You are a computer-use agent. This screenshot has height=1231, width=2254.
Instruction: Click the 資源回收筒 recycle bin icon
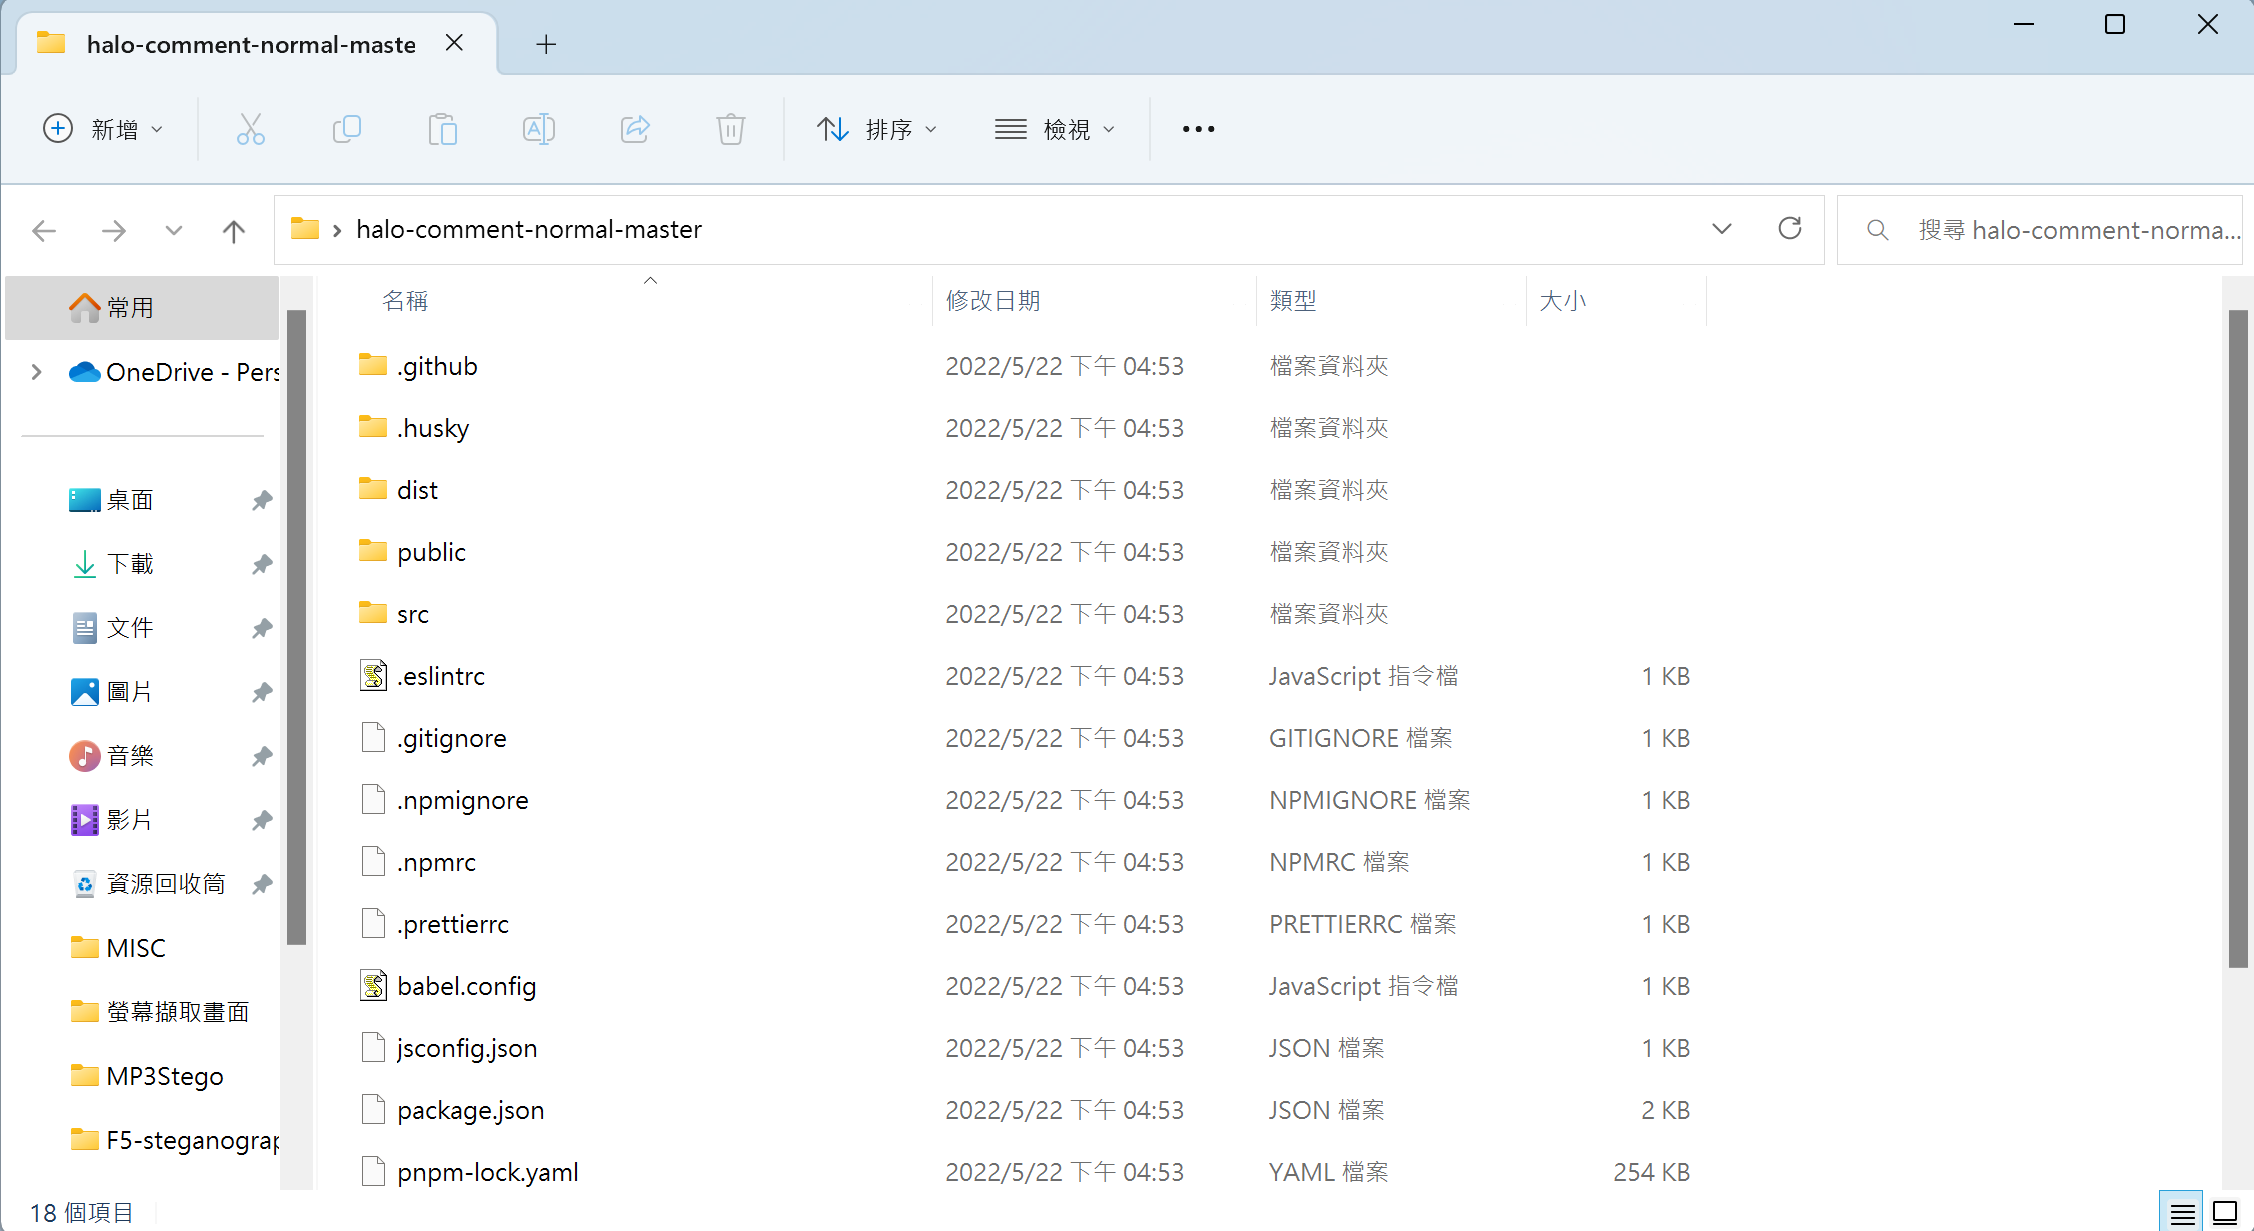(x=85, y=884)
